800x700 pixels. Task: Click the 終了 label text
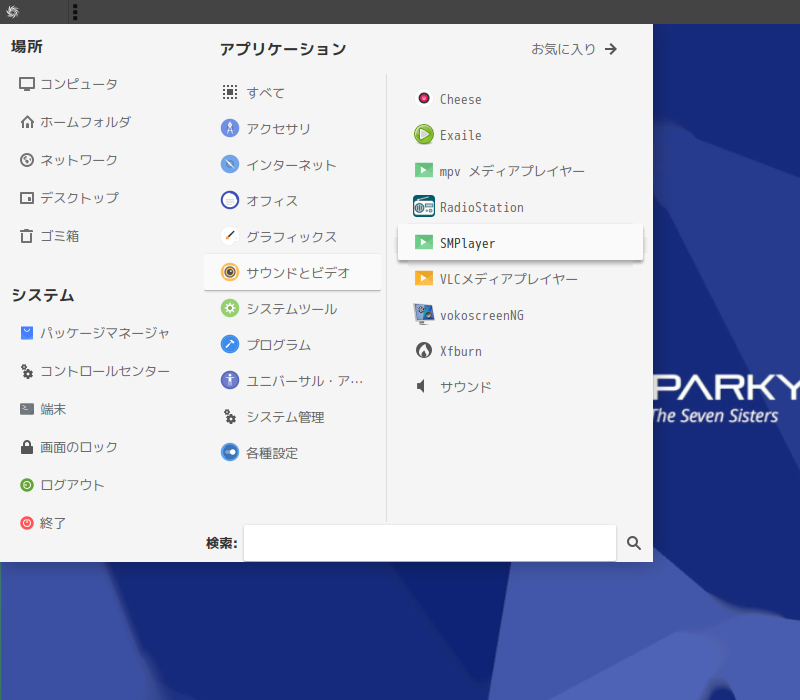coord(53,523)
